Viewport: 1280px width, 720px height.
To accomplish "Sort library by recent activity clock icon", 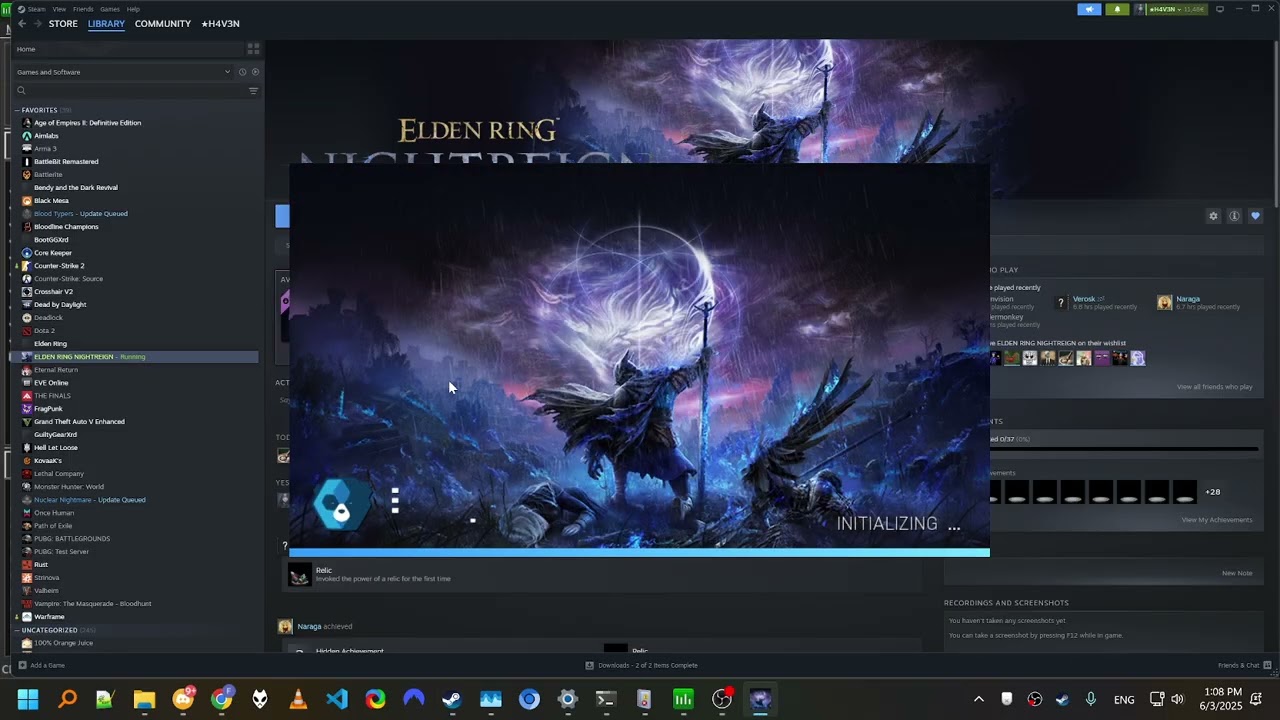I will pos(242,72).
